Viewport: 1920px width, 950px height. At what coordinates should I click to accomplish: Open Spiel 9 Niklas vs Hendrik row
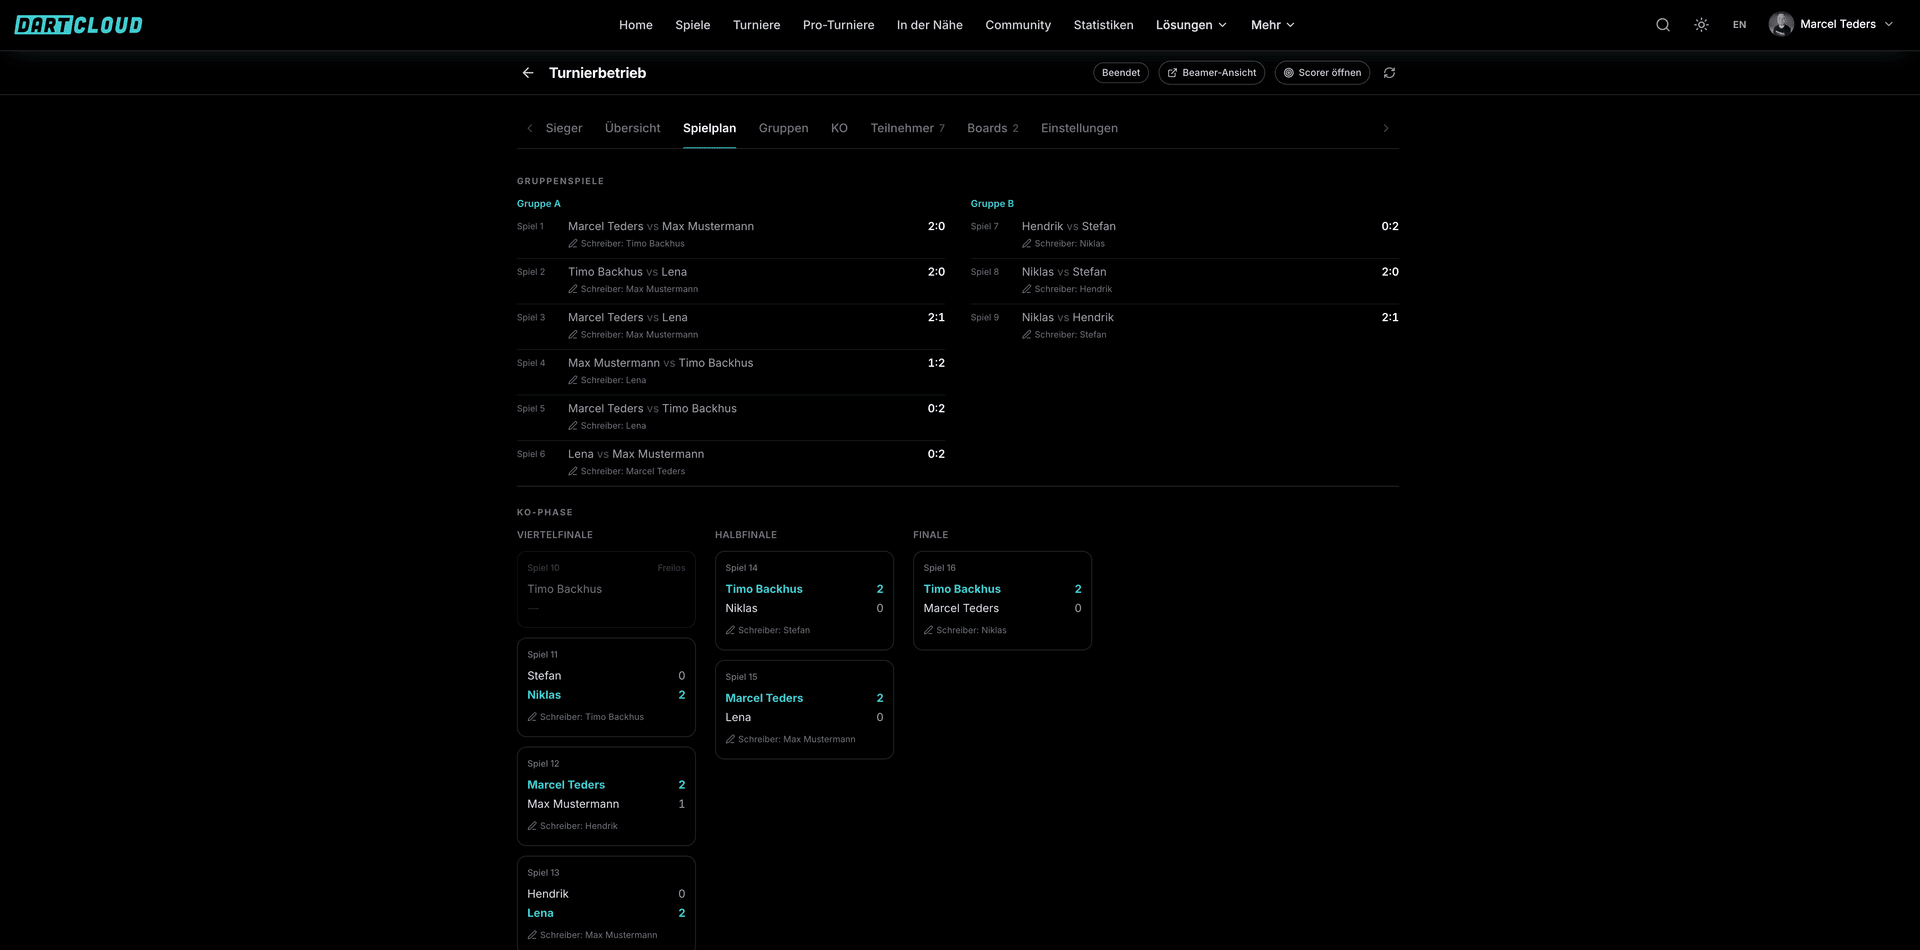(1185, 326)
